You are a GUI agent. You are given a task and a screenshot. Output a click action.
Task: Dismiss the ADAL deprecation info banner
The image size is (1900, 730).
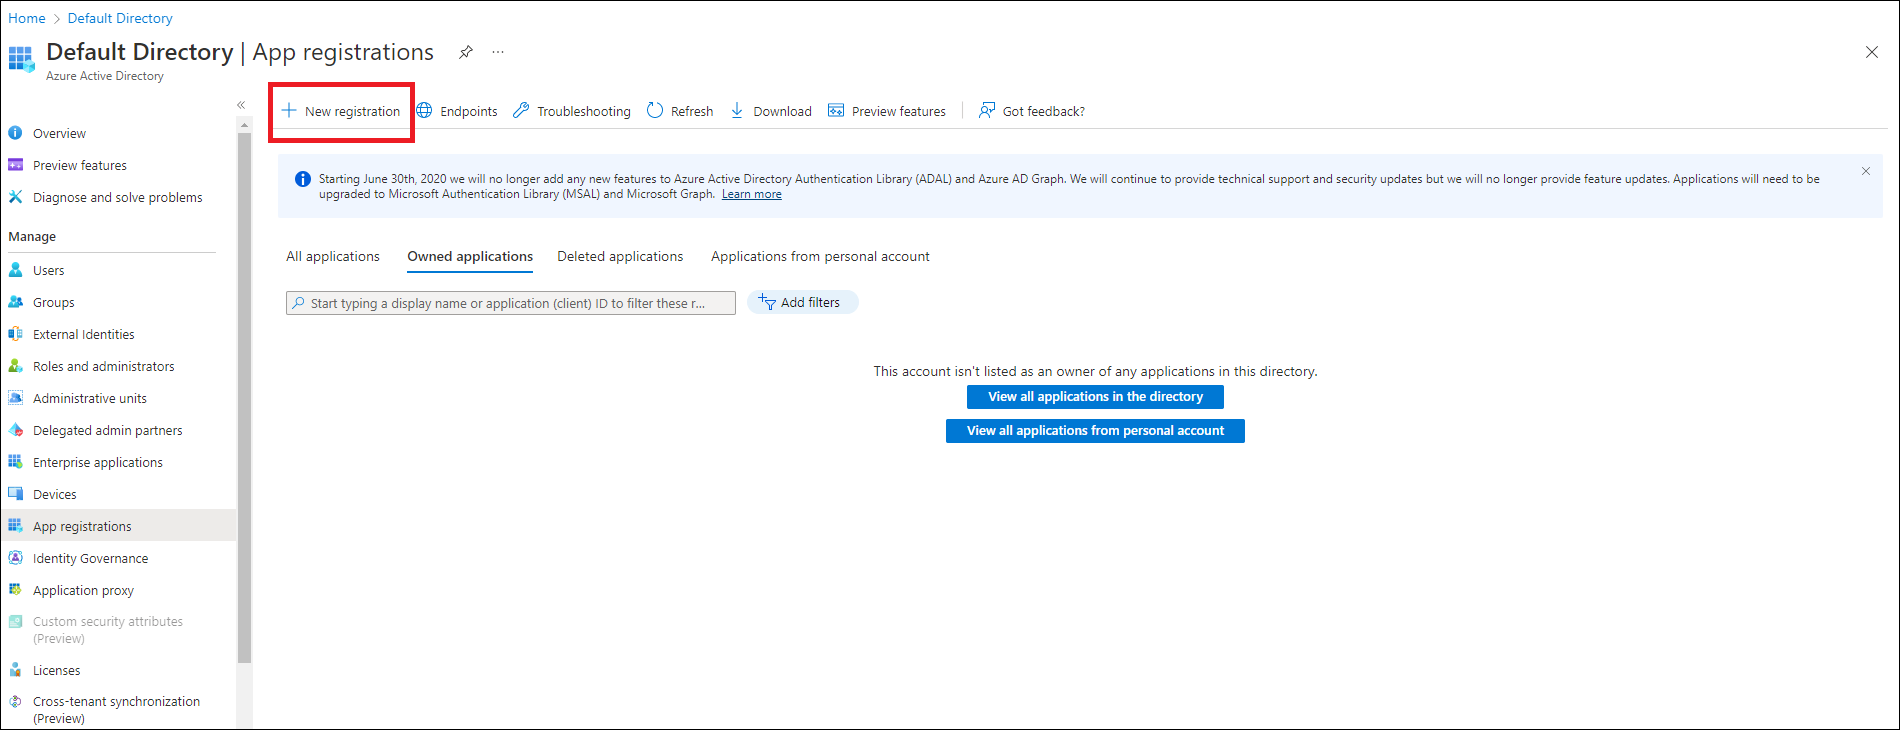(x=1865, y=171)
